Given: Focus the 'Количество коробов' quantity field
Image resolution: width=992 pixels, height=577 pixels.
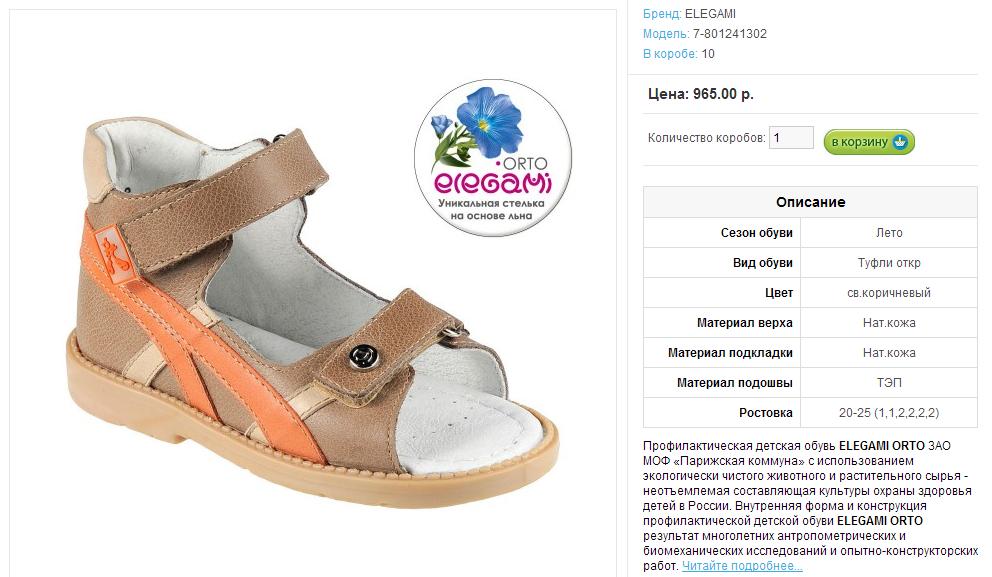Looking at the screenshot, I should coord(791,137).
